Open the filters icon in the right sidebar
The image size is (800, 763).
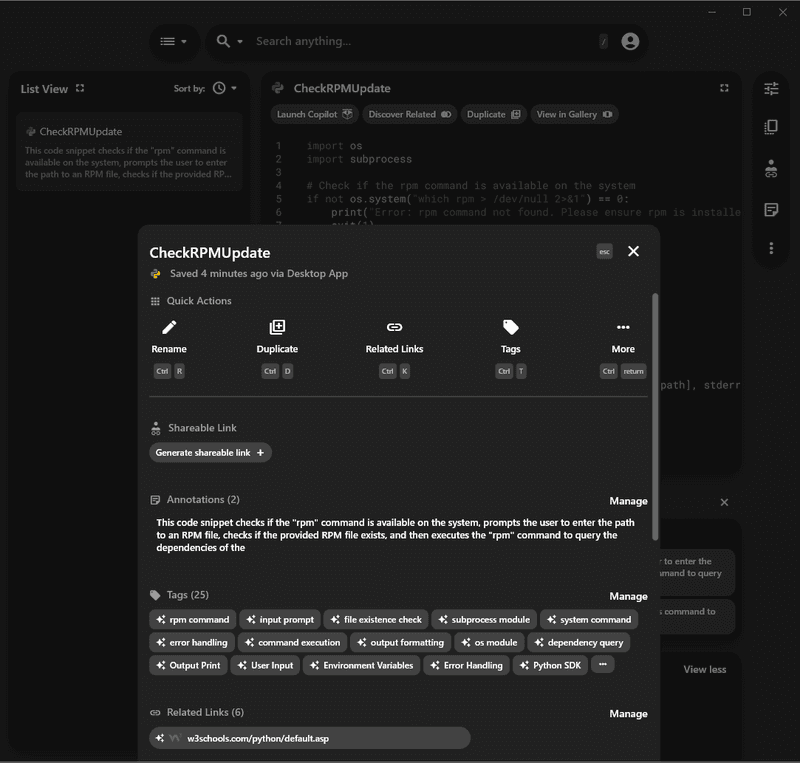coord(771,88)
